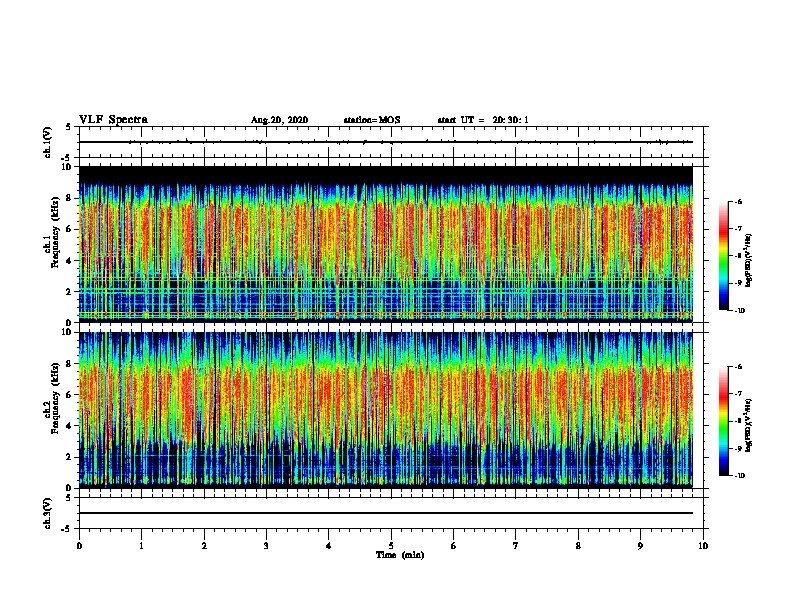This screenshot has height=612, width=792.
Task: Click the time axis tick label "0"
Action: [79, 546]
